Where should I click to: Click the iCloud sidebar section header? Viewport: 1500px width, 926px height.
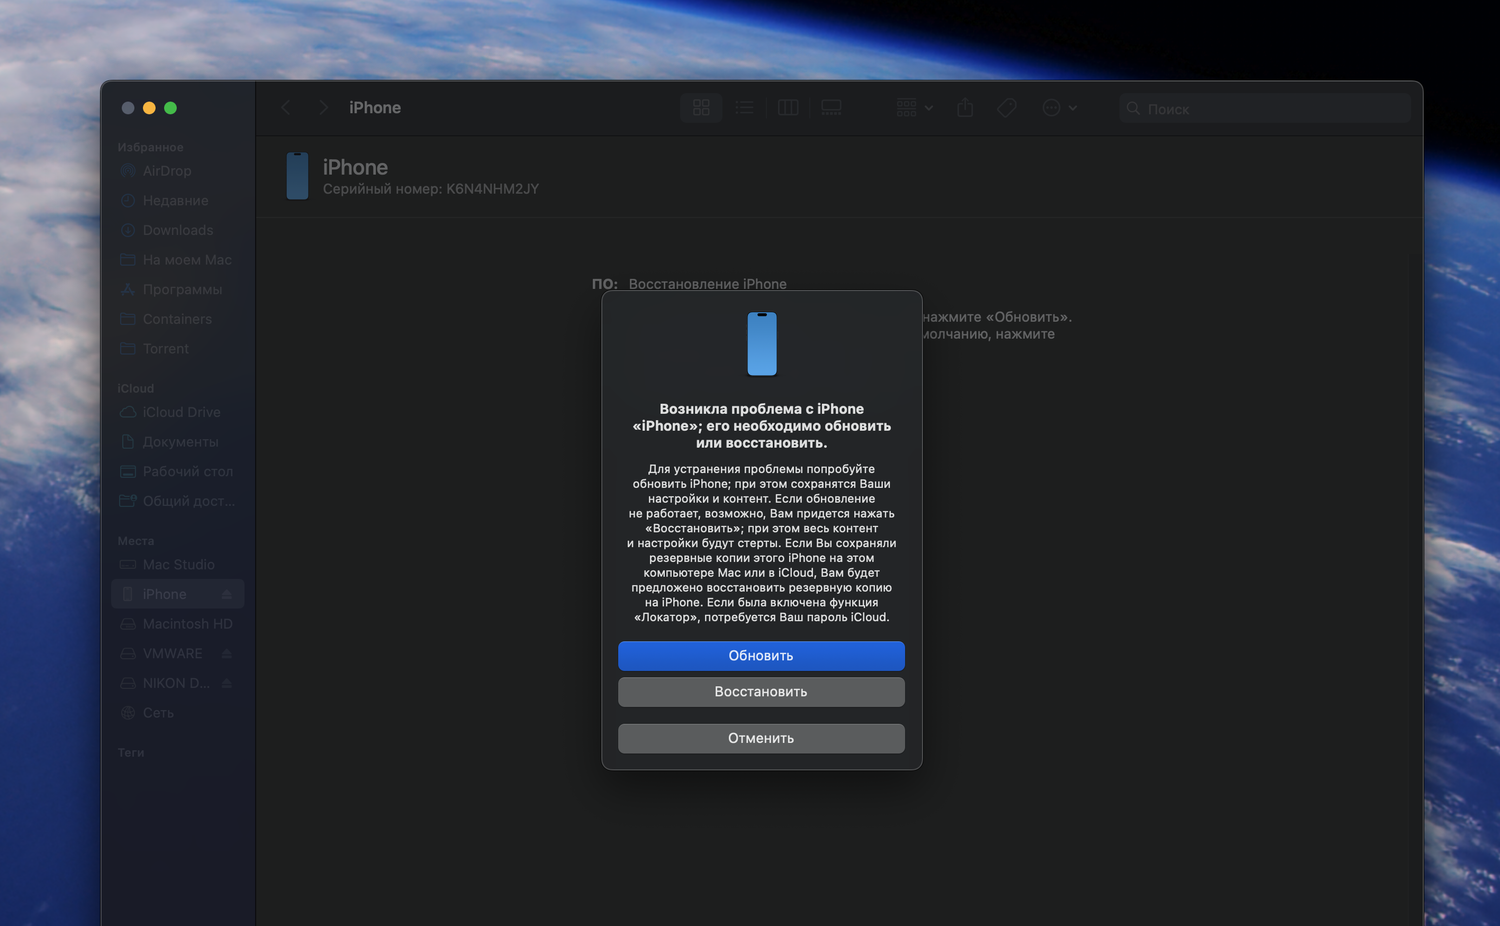136,388
